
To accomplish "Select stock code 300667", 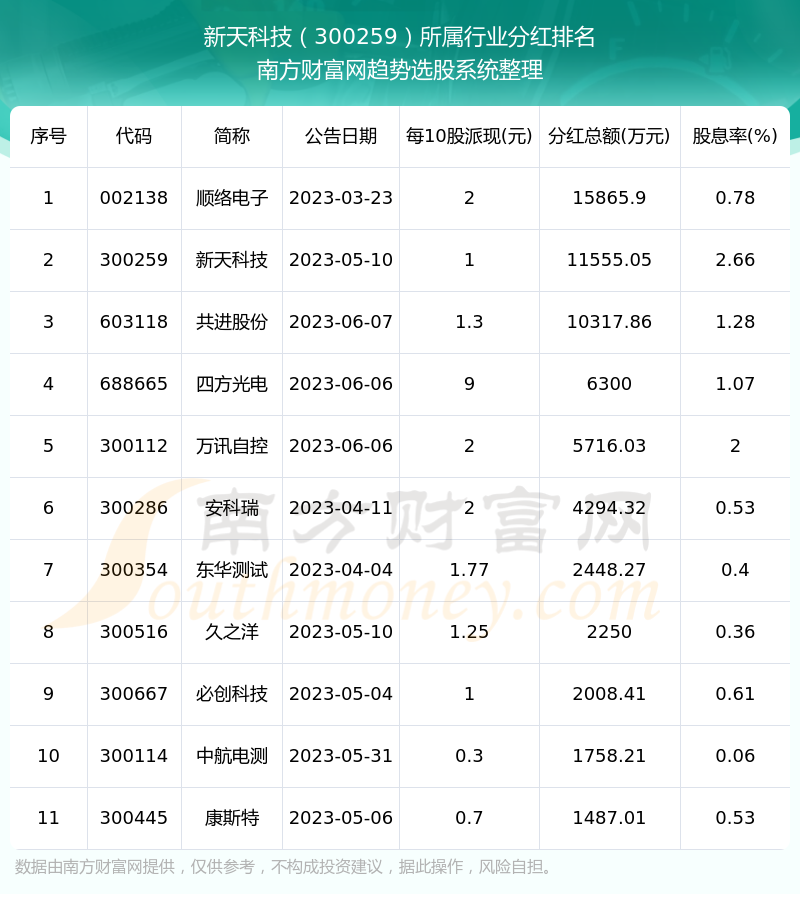I will point(134,693).
